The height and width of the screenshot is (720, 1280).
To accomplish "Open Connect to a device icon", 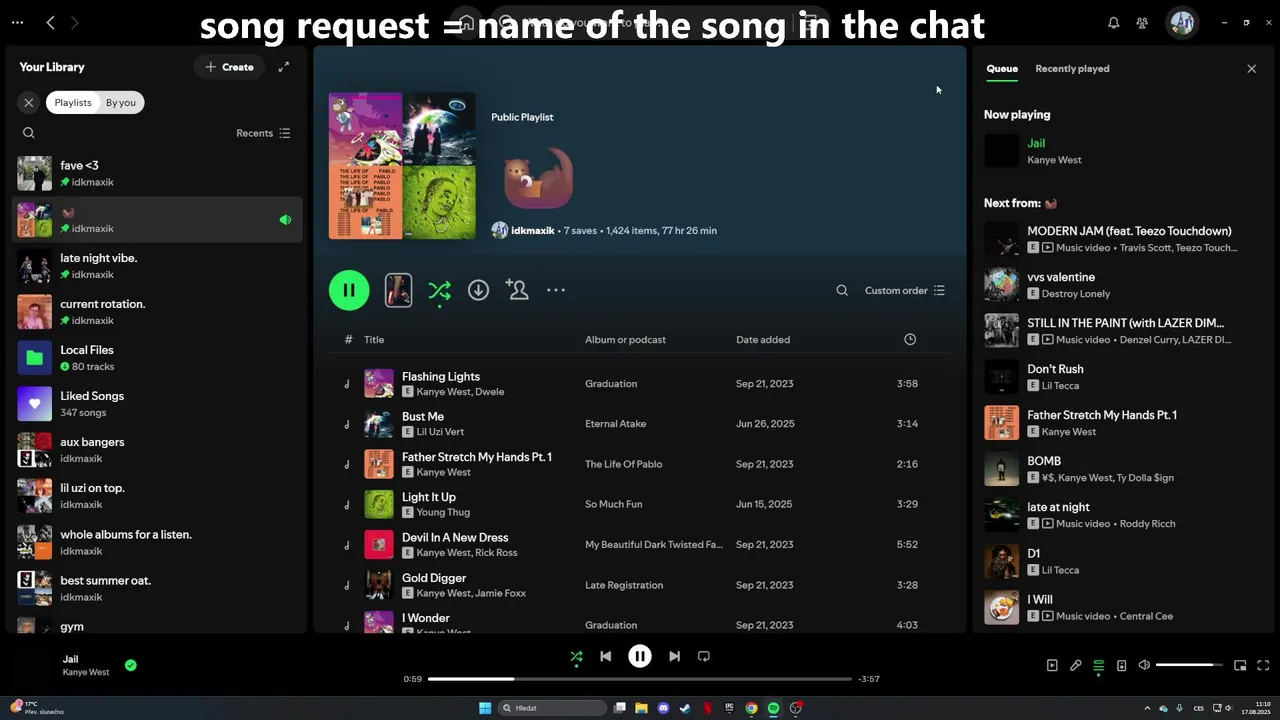I will 1121,665.
